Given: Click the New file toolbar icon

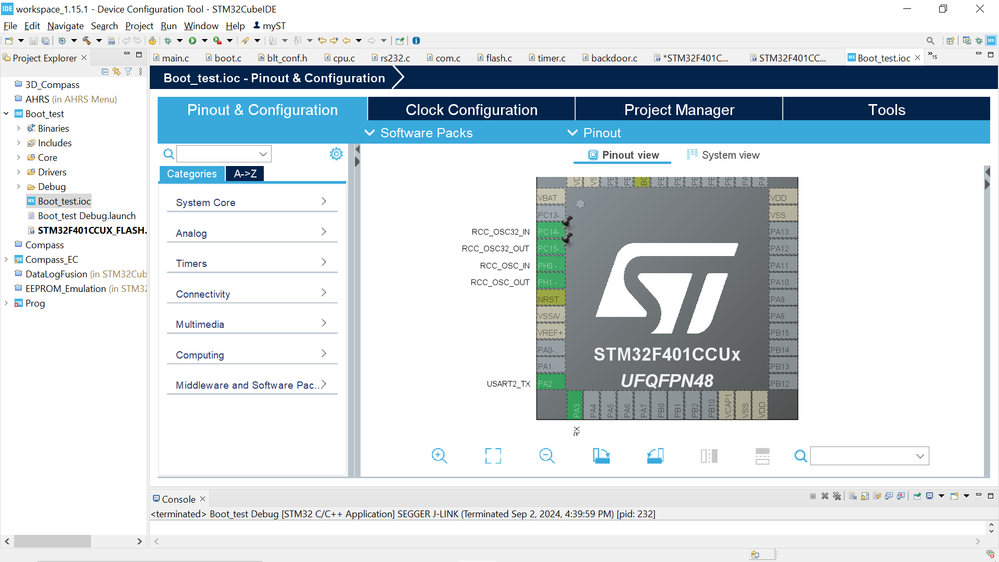Looking at the screenshot, I should point(9,40).
